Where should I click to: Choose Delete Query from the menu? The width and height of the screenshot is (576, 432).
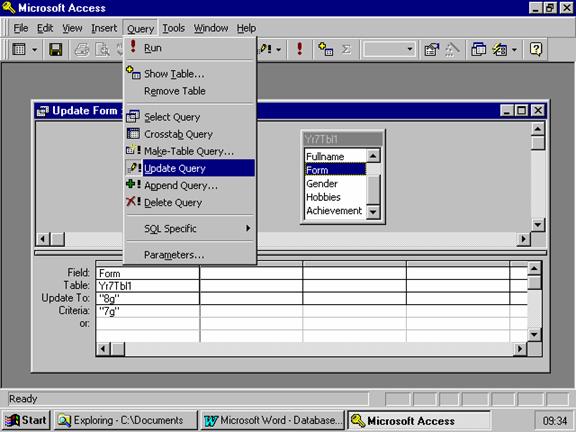[190, 202]
